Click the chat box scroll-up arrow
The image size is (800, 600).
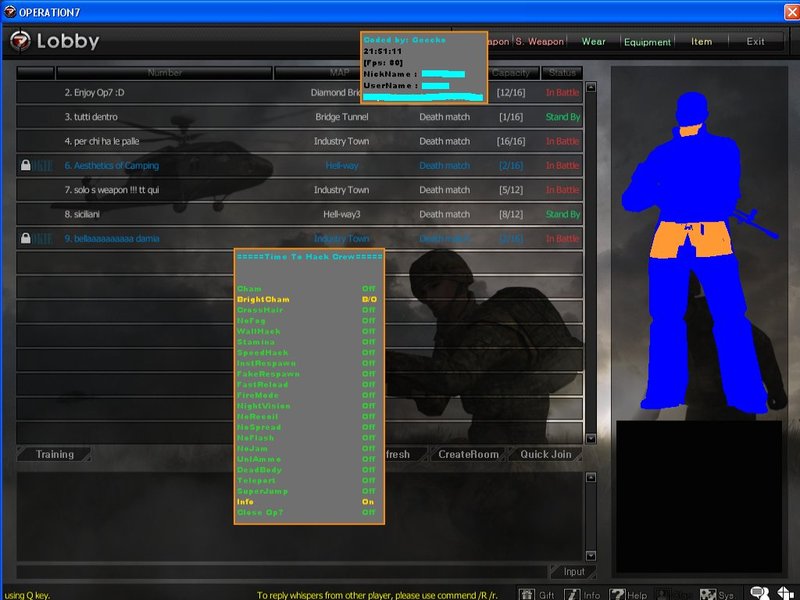click(x=591, y=477)
